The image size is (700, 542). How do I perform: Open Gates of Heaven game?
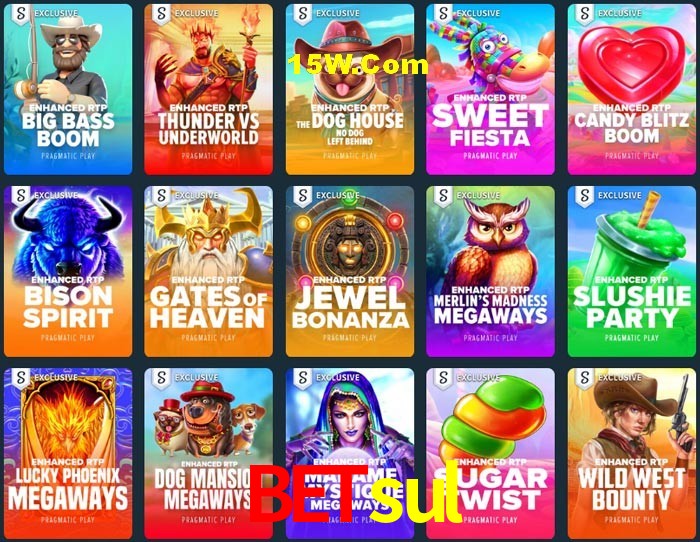pyautogui.click(x=208, y=271)
